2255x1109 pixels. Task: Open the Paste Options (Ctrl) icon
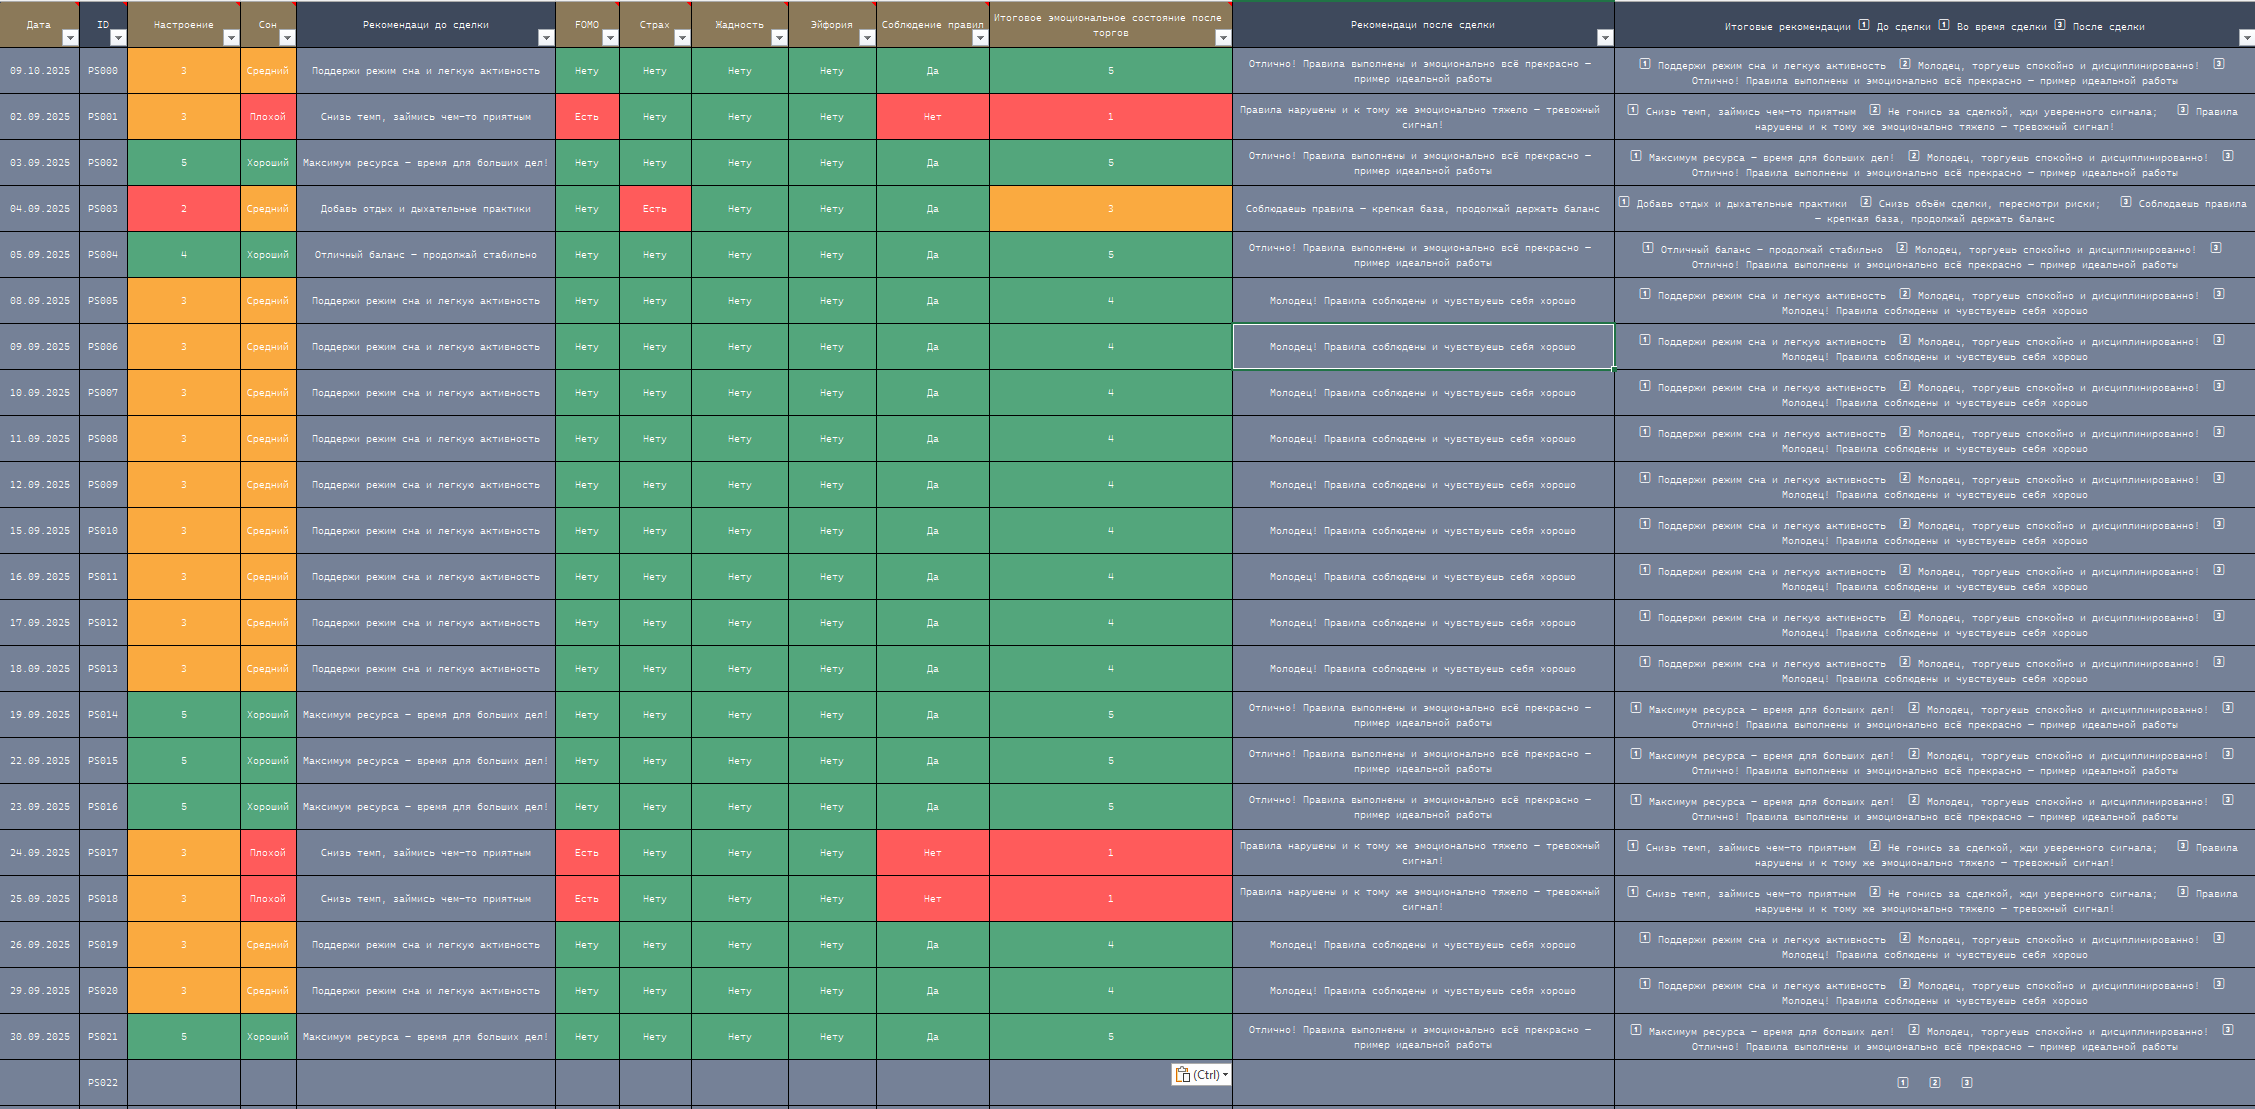[x=1183, y=1075]
